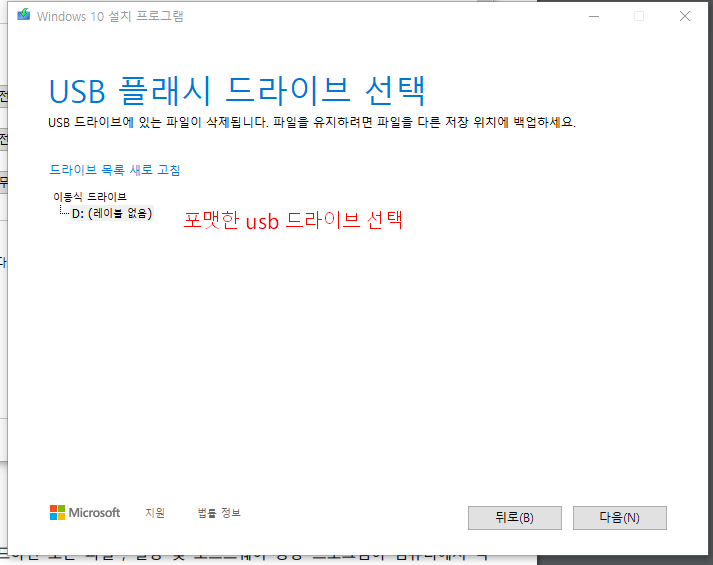The height and width of the screenshot is (565, 713).
Task: Click the USB 플래시 드라이브 선택 heading
Action: pos(237,91)
